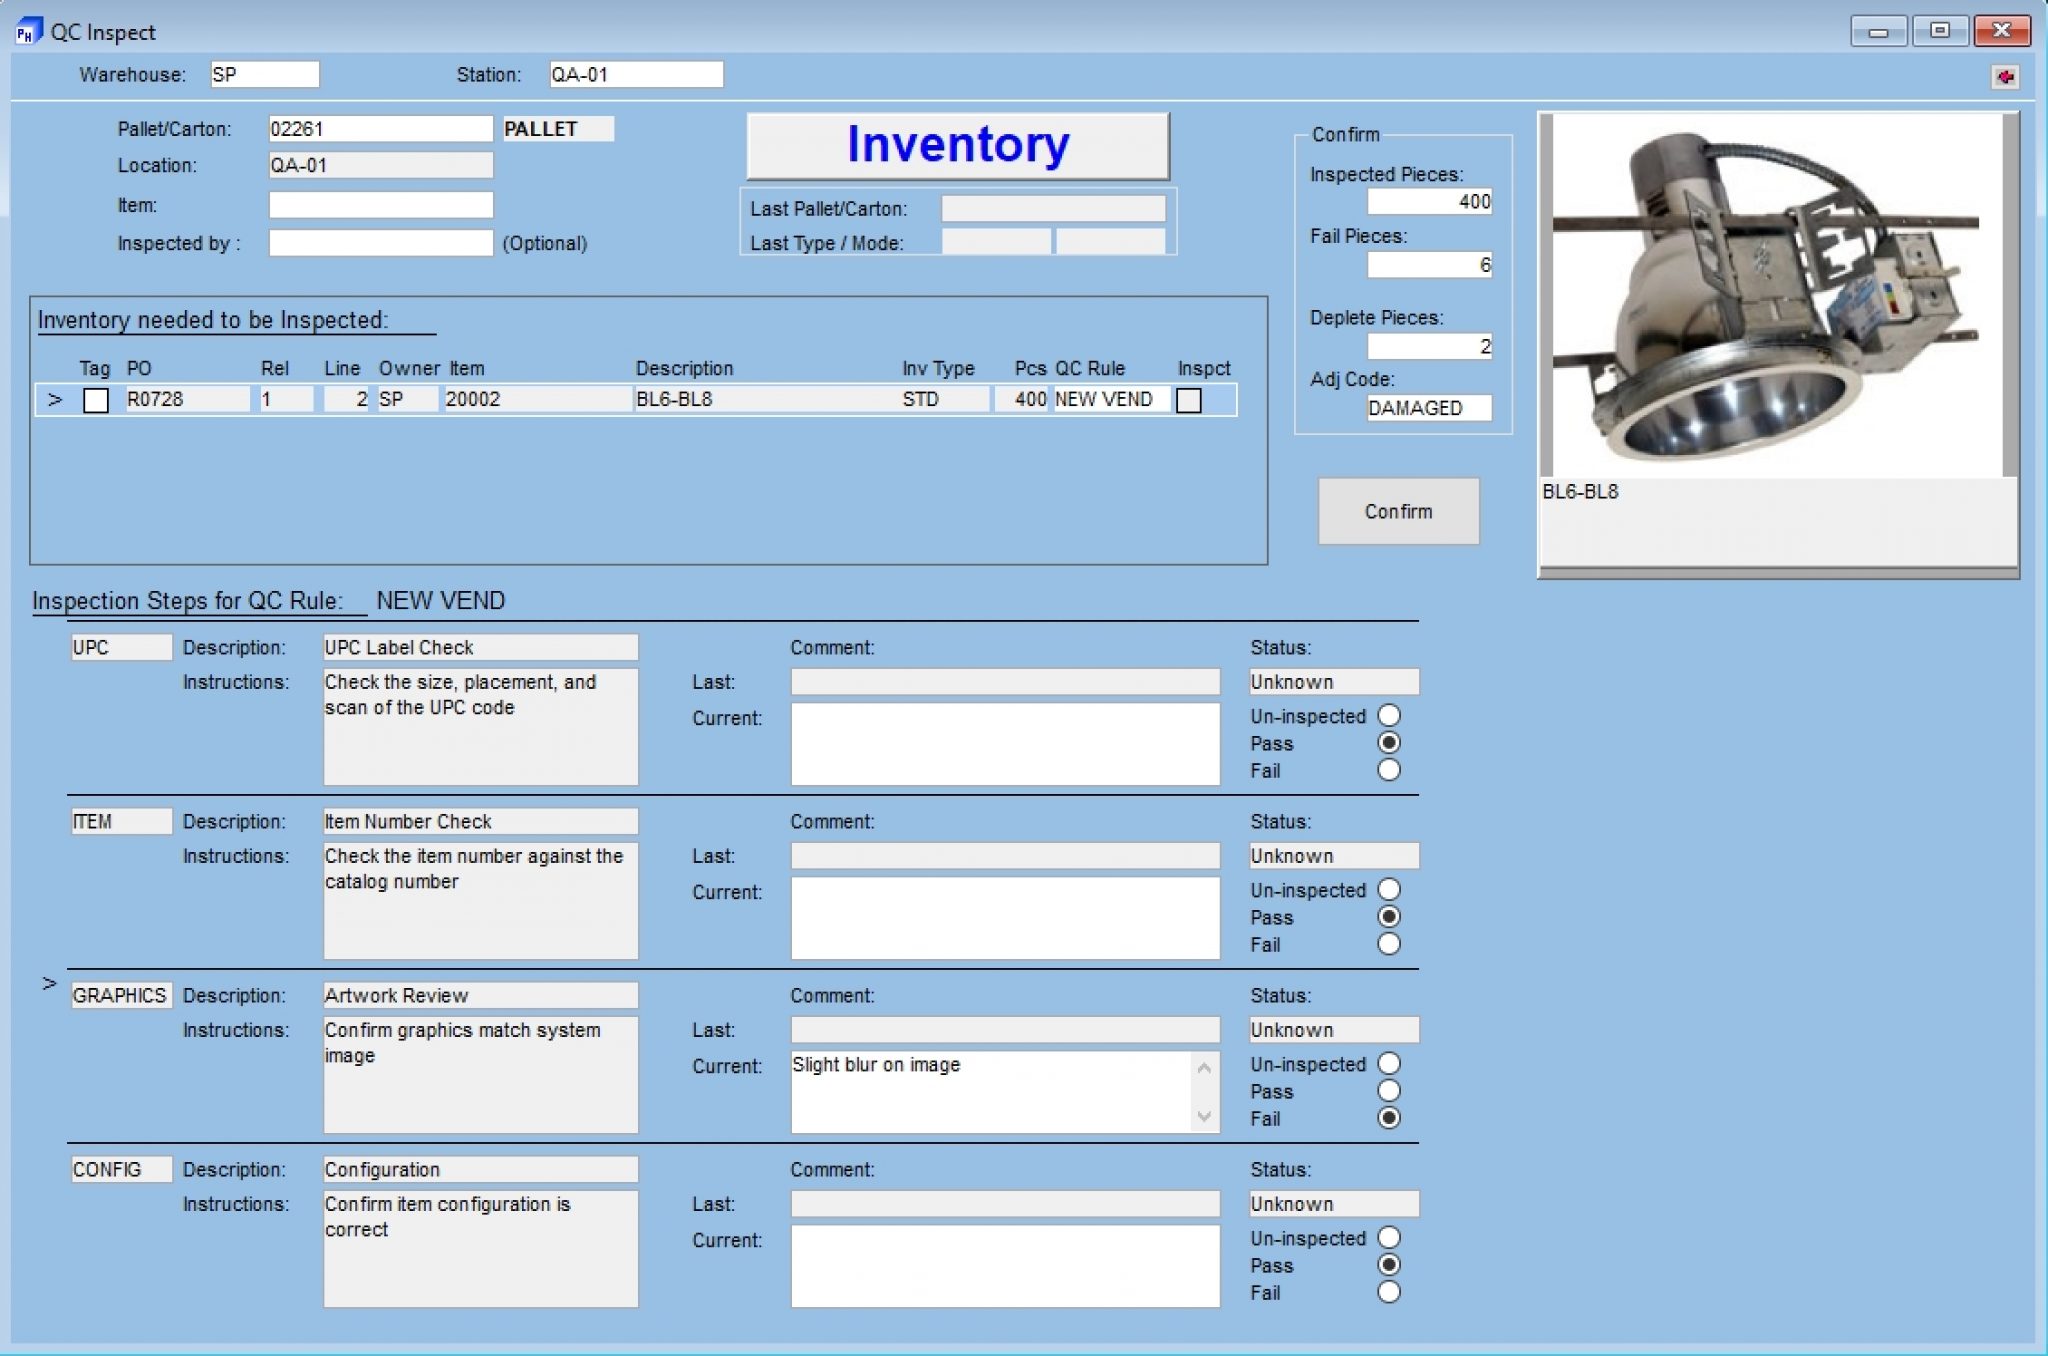Click scroll-down arrow on GRAPHICS comment box

pyautogui.click(x=1204, y=1118)
